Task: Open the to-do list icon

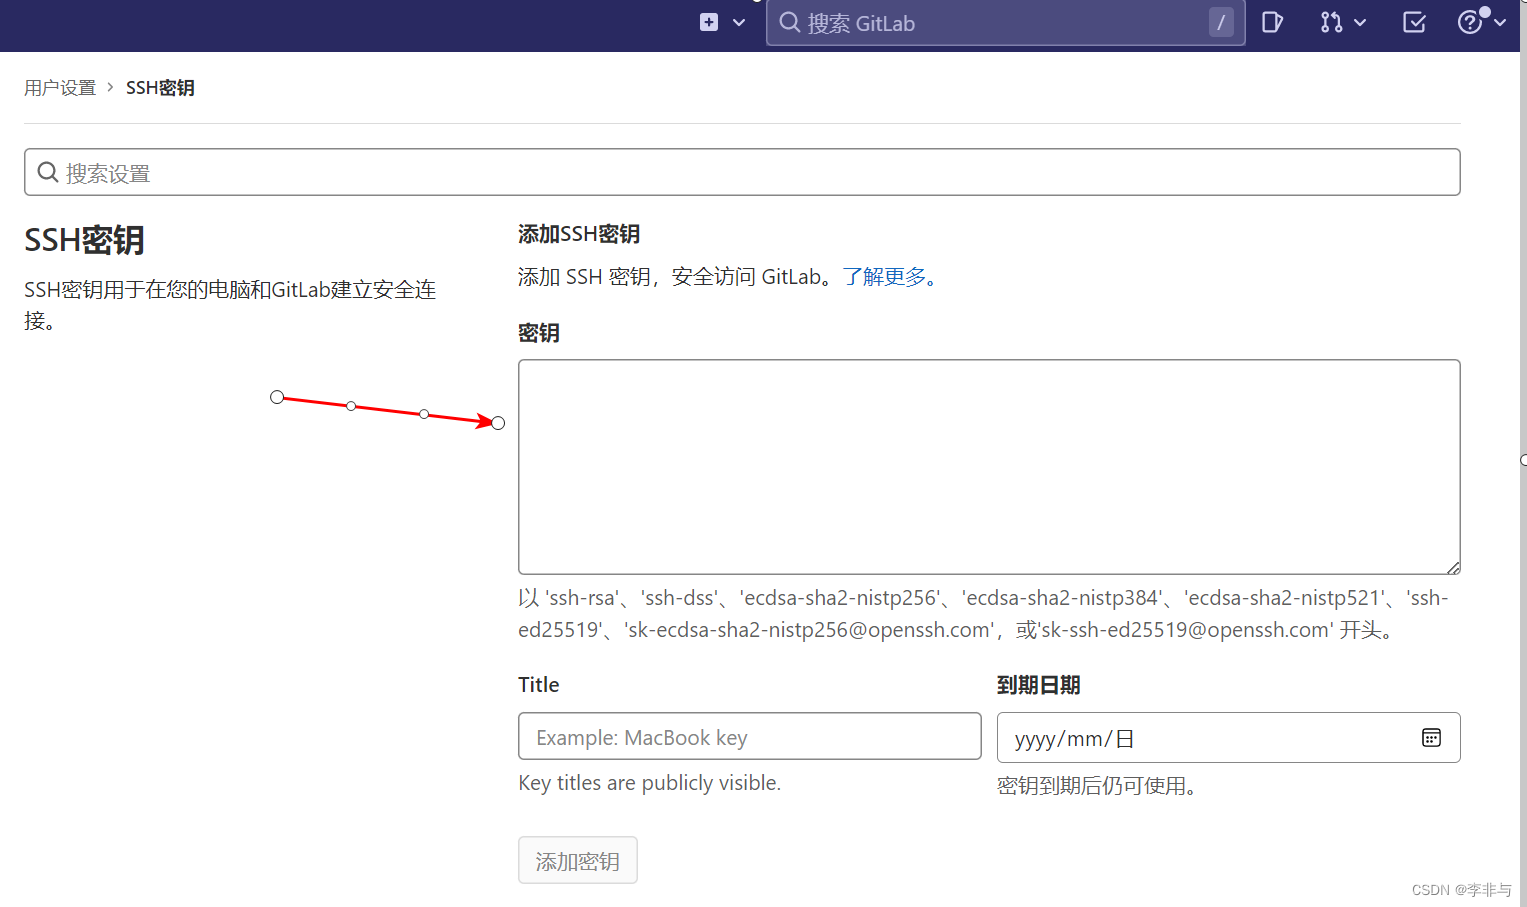Action: tap(1414, 22)
